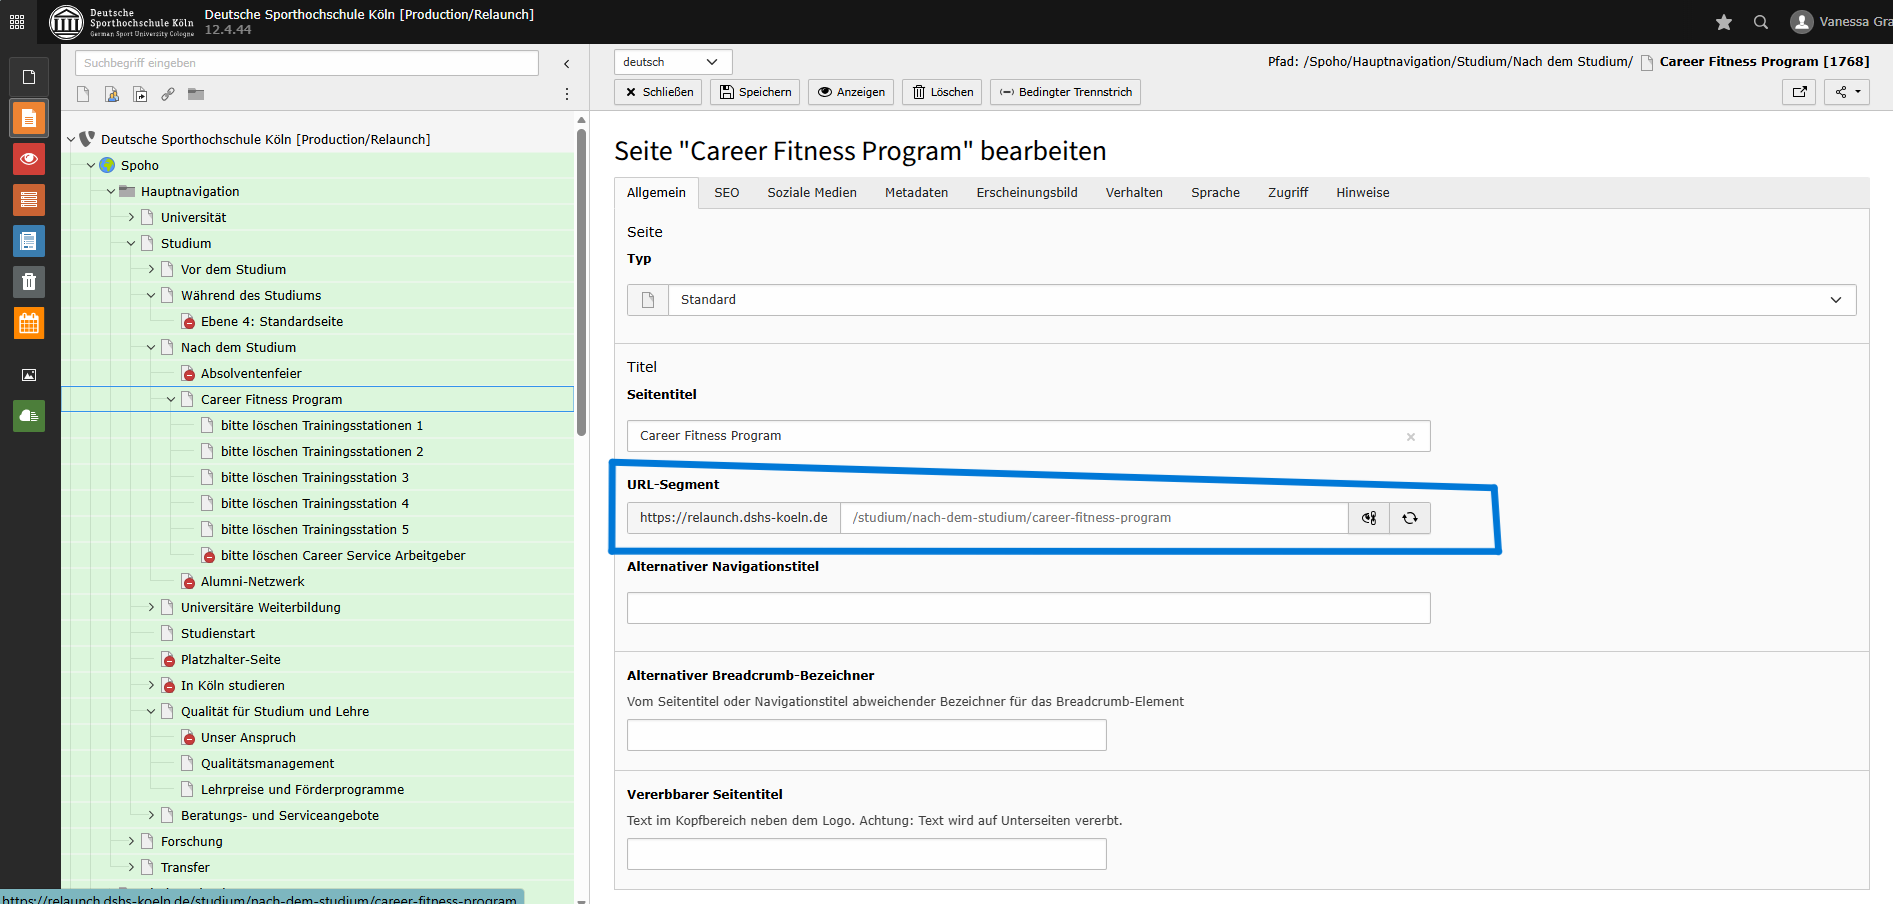1893x904 pixels.
Task: Collapse the page tree panel arrow
Action: tap(567, 64)
